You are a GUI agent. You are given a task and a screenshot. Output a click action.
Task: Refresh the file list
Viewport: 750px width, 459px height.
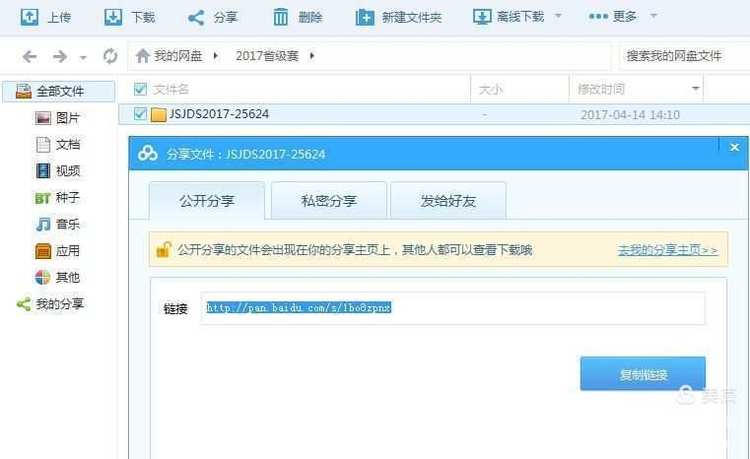click(x=110, y=56)
